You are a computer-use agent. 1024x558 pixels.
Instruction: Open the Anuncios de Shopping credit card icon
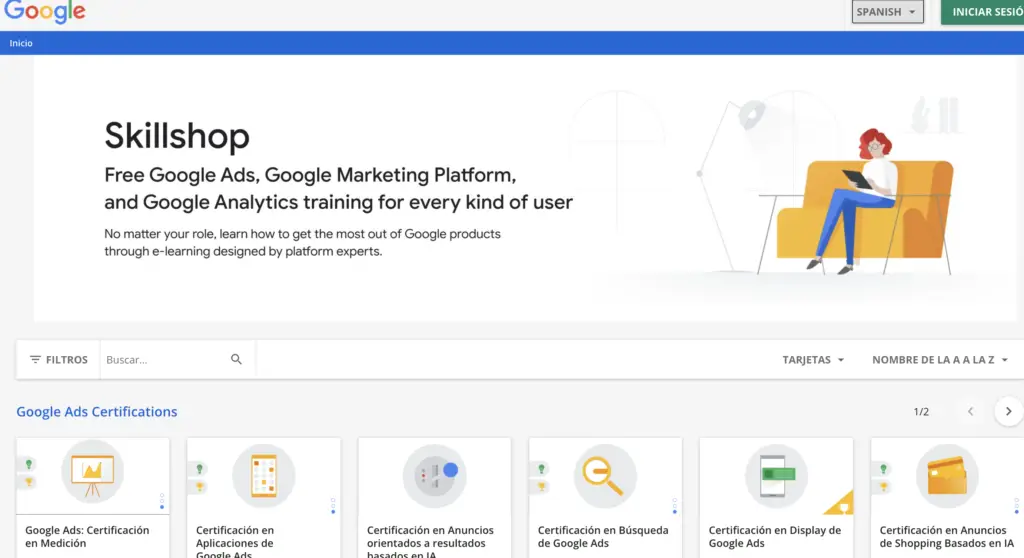click(947, 476)
